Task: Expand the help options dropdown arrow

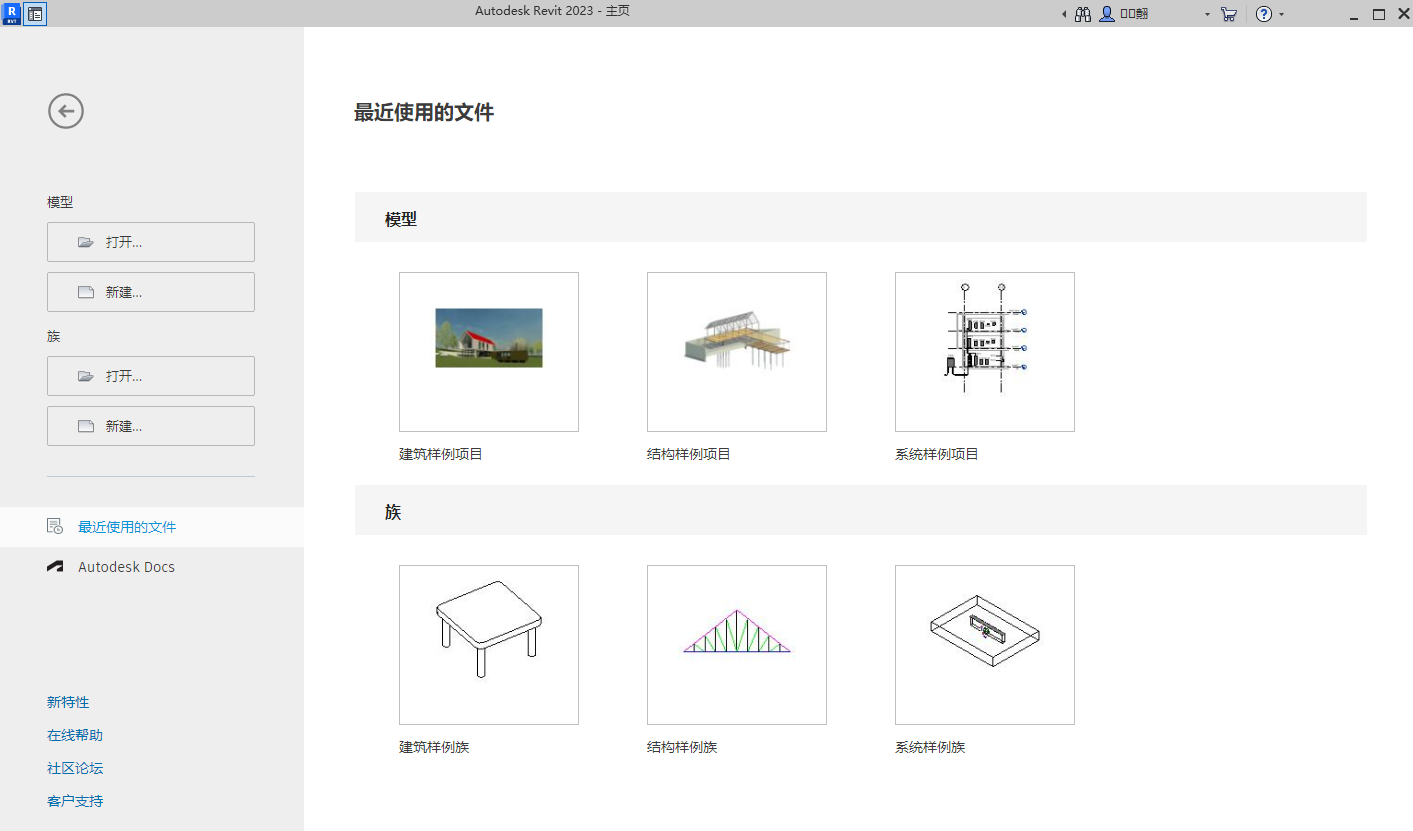Action: tap(1281, 14)
